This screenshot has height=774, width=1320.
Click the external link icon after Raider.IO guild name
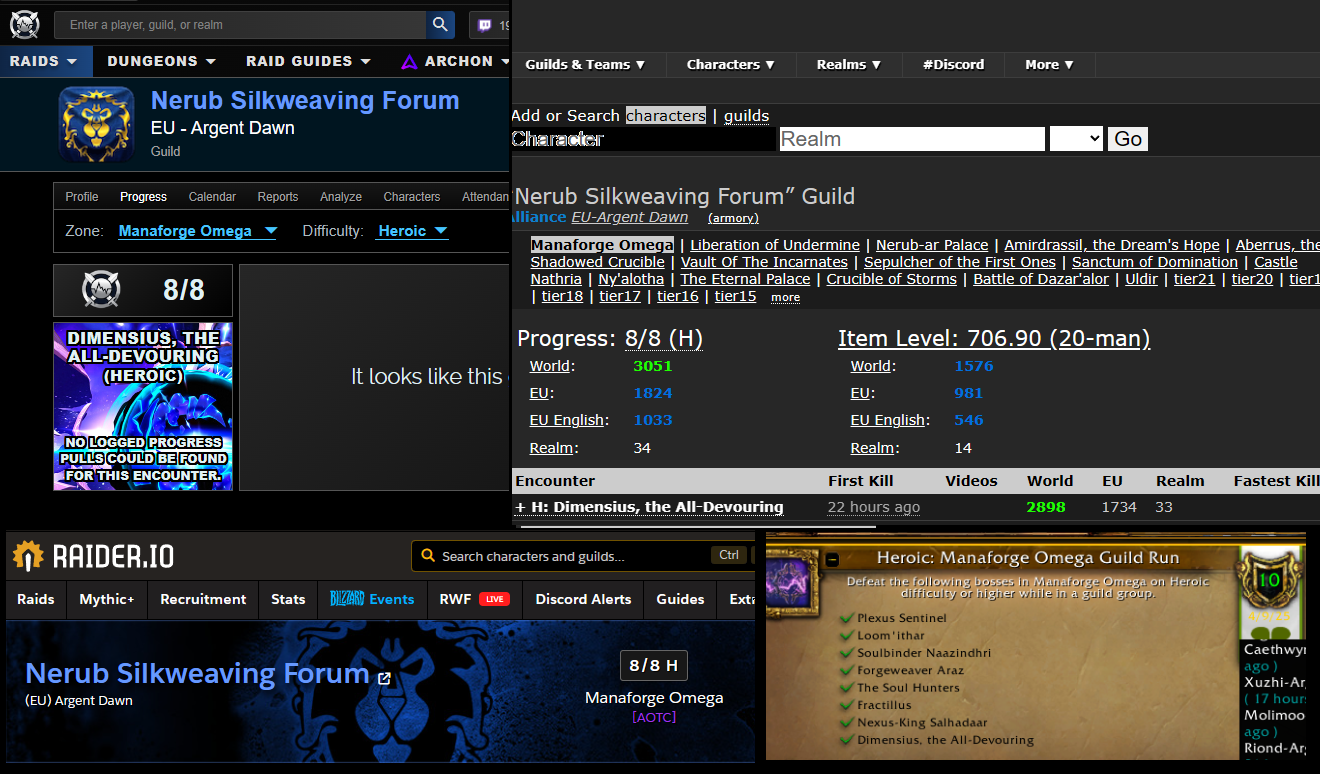coord(385,678)
